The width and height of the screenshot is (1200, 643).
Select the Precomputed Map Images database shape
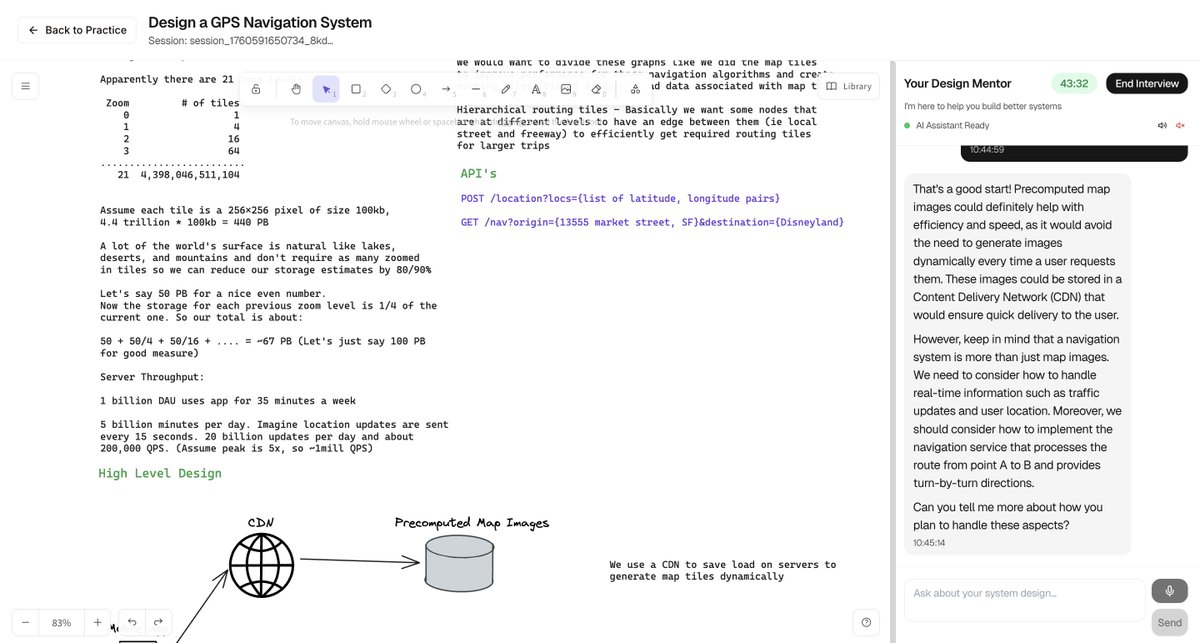click(458, 562)
